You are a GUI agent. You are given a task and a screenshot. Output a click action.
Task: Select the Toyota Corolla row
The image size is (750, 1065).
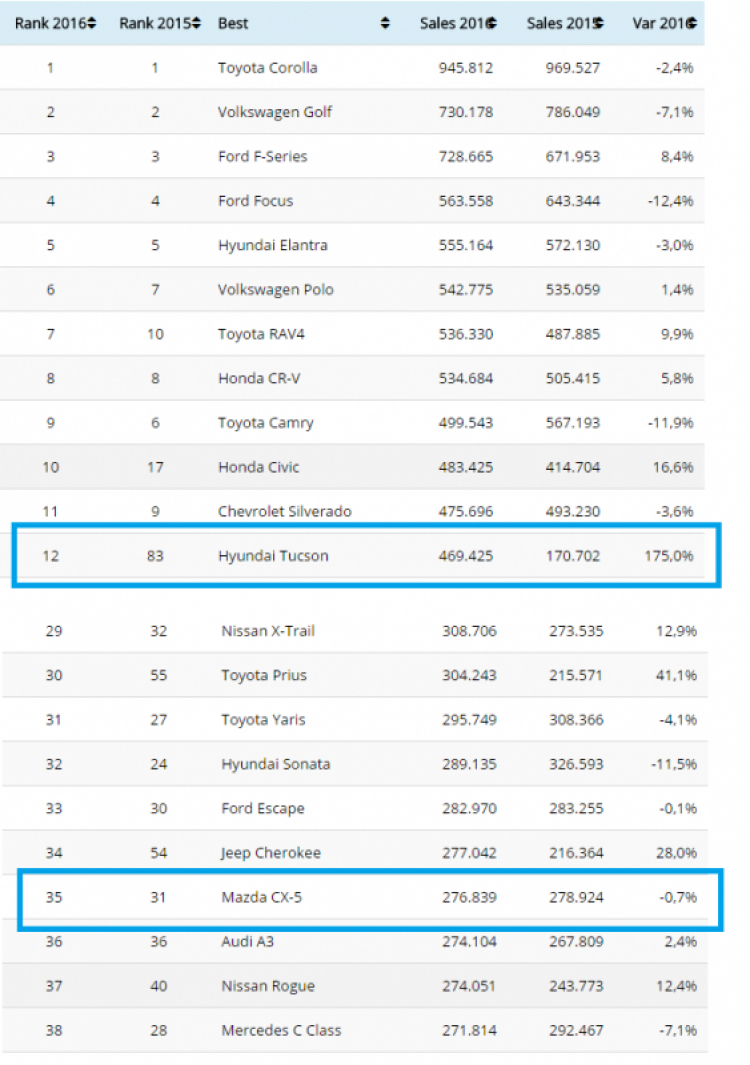pos(352,68)
